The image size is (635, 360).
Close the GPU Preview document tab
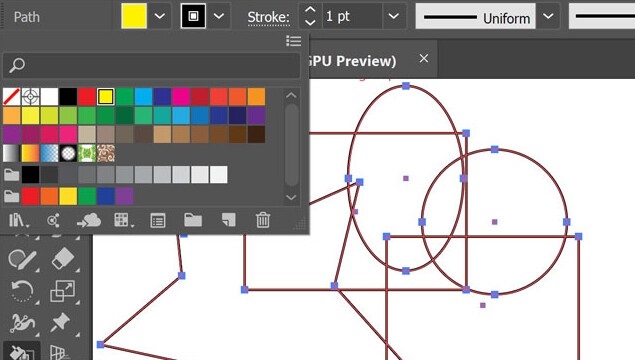click(424, 59)
